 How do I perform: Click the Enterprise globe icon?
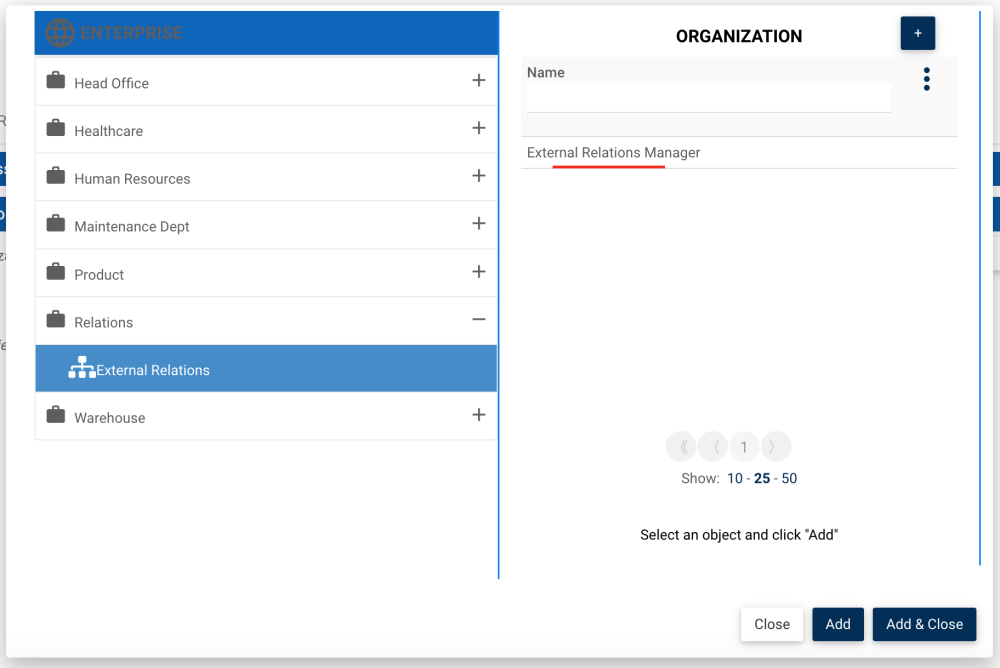60,33
